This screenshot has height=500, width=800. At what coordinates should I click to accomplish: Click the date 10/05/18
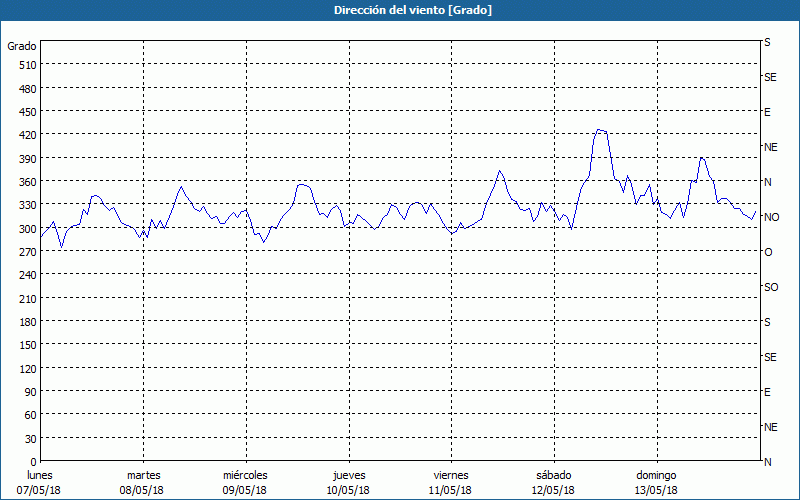tap(348, 490)
